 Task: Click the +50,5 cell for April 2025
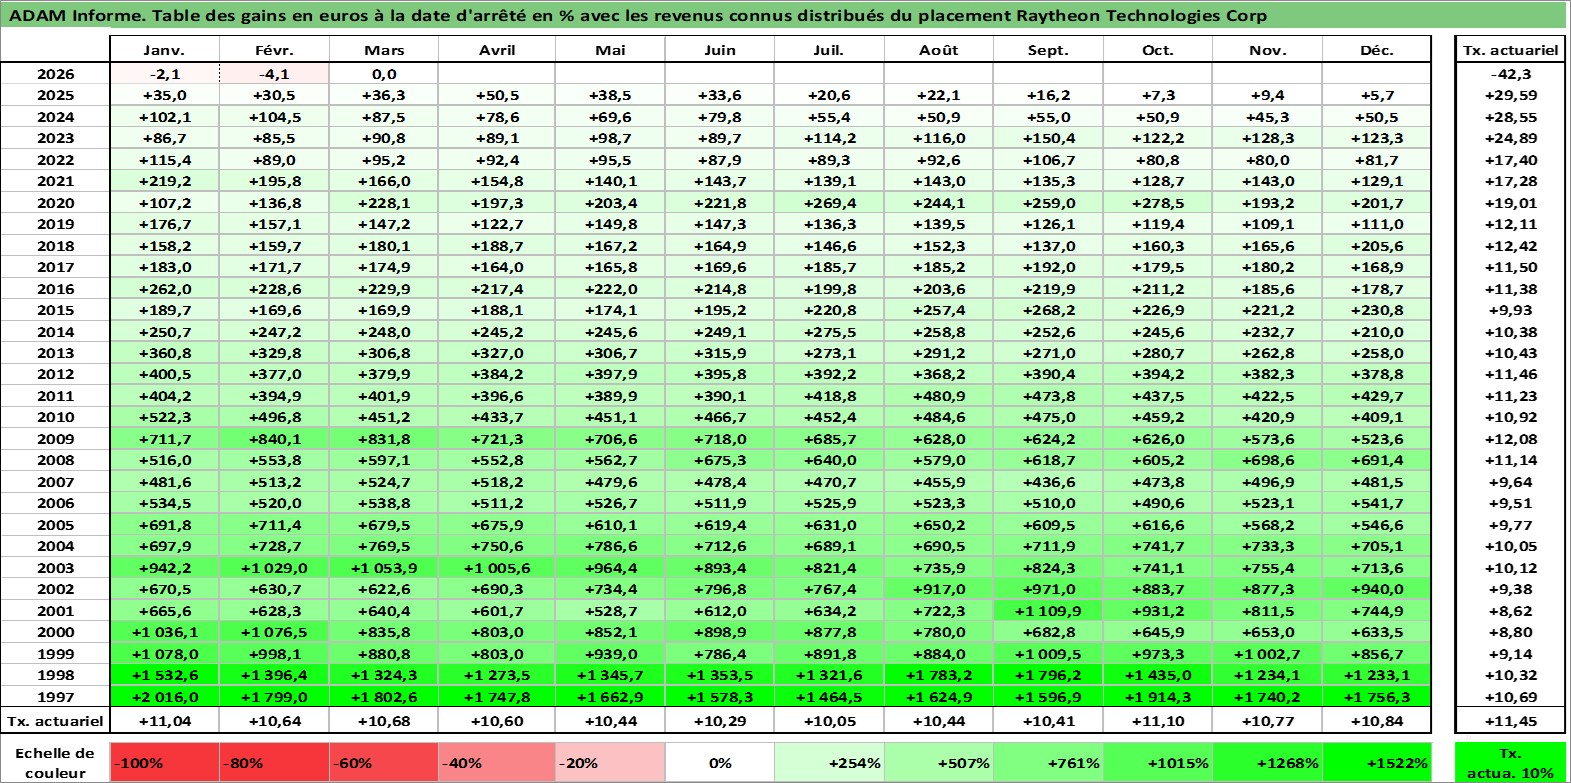click(497, 95)
